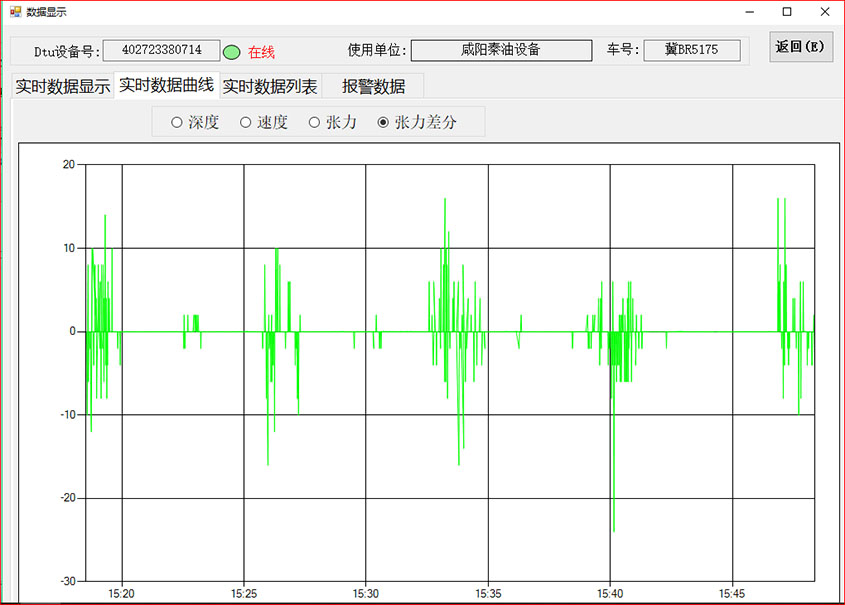The image size is (845, 605).
Task: Open the 实时数据列表 tab
Action: pos(268,86)
